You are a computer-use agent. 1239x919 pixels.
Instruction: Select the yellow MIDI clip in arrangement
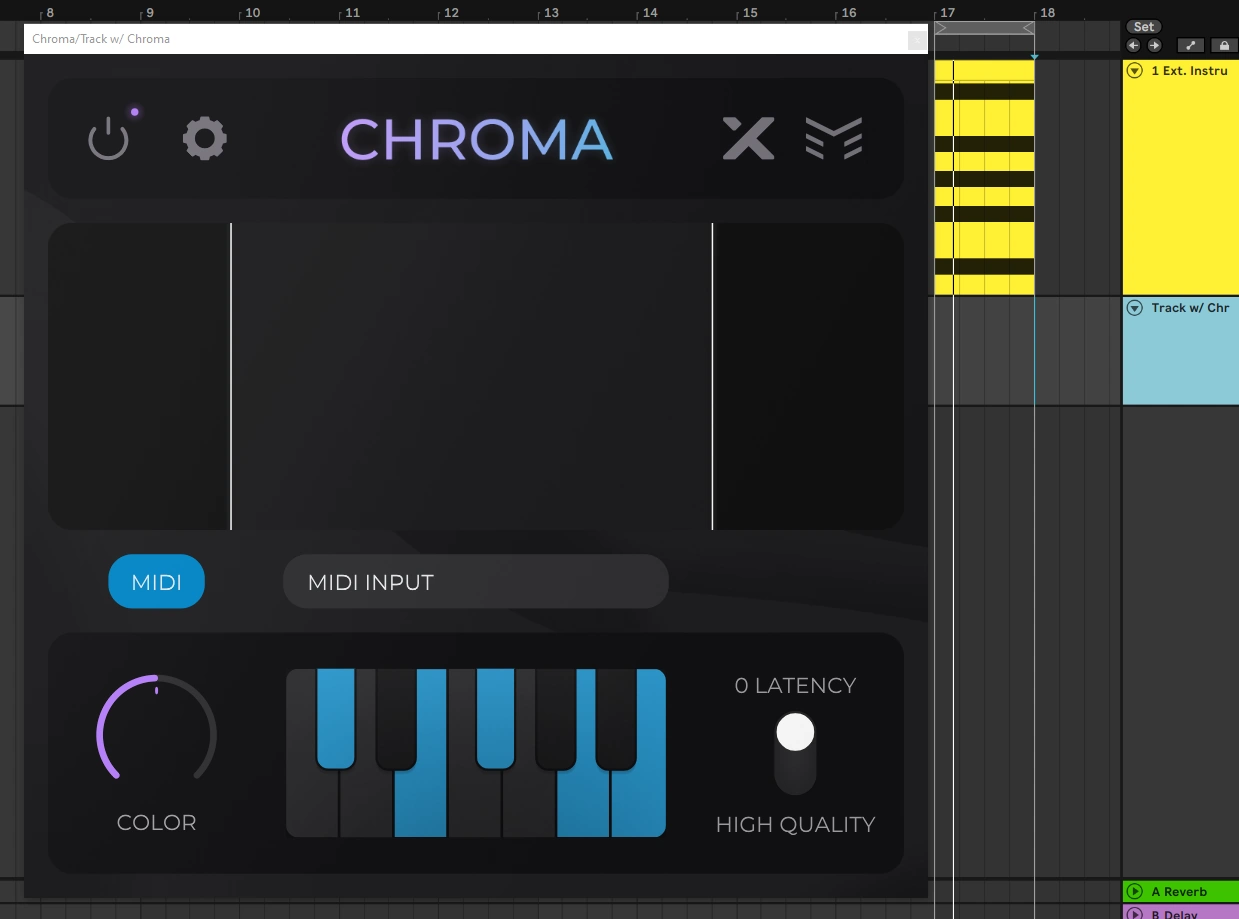click(x=984, y=177)
